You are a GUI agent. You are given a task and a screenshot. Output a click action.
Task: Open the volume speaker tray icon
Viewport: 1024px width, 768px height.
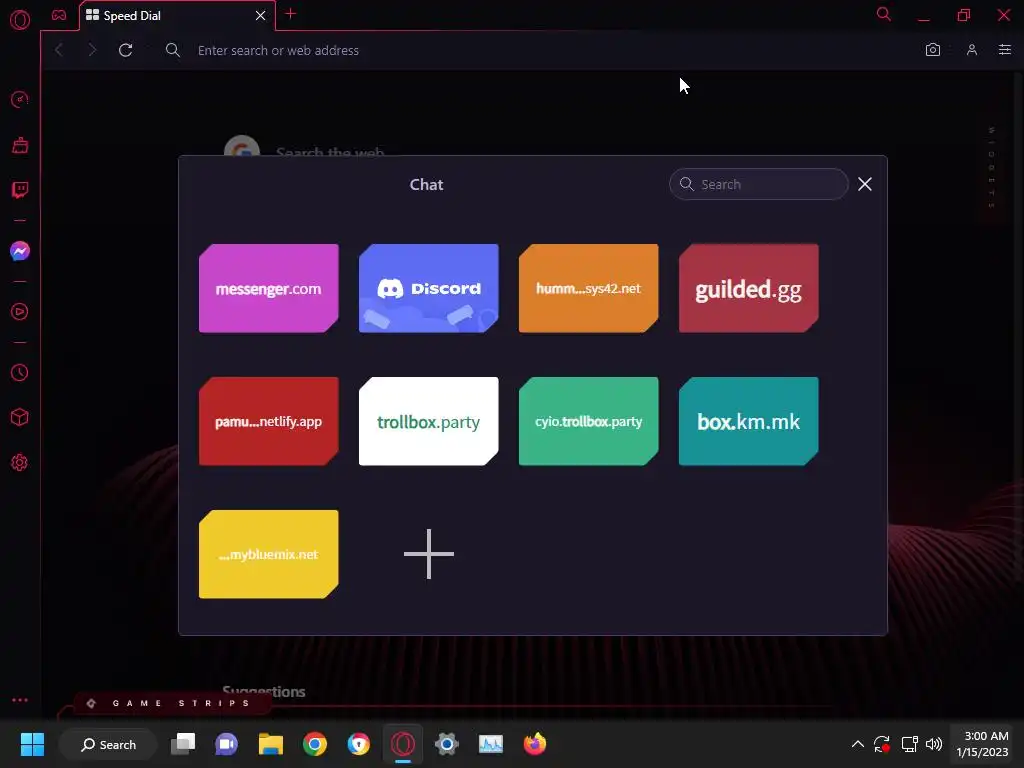(x=934, y=744)
